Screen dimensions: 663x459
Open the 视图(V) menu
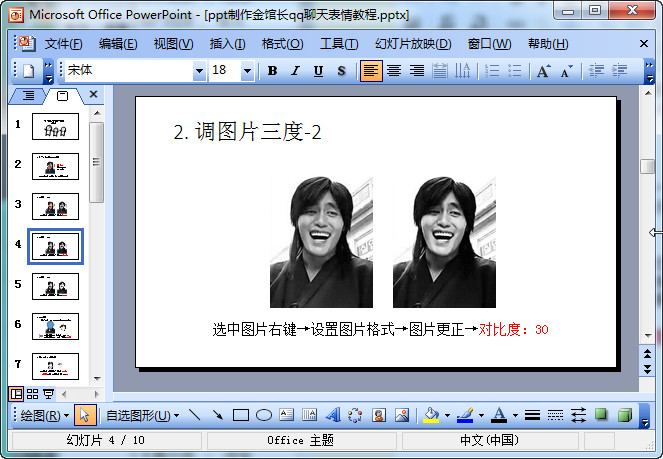click(x=173, y=44)
